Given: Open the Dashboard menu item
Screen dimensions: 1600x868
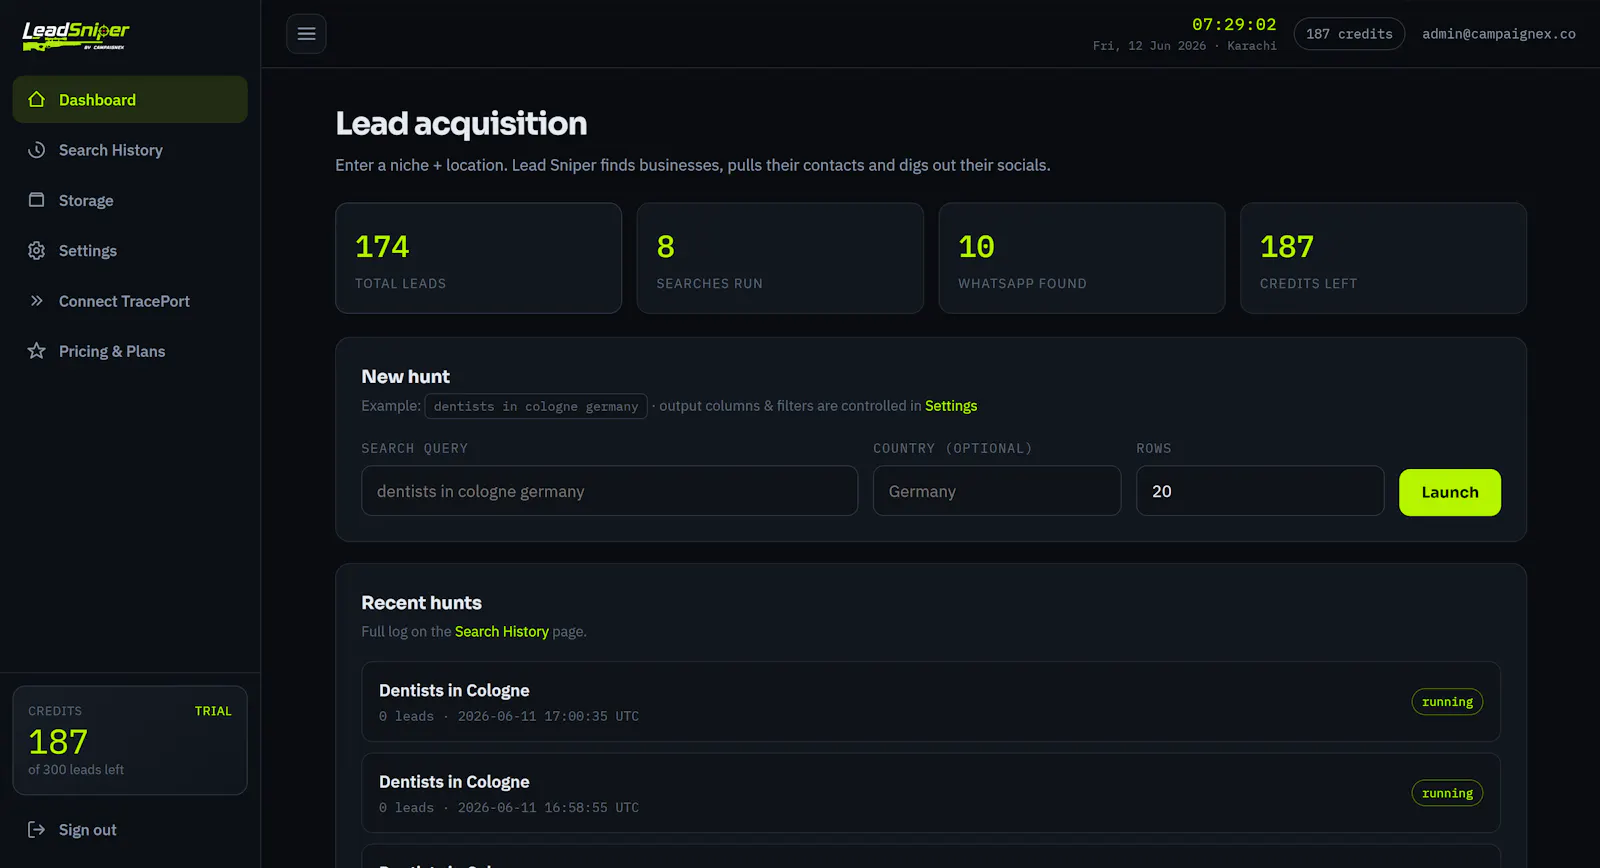Looking at the screenshot, I should 130,99.
